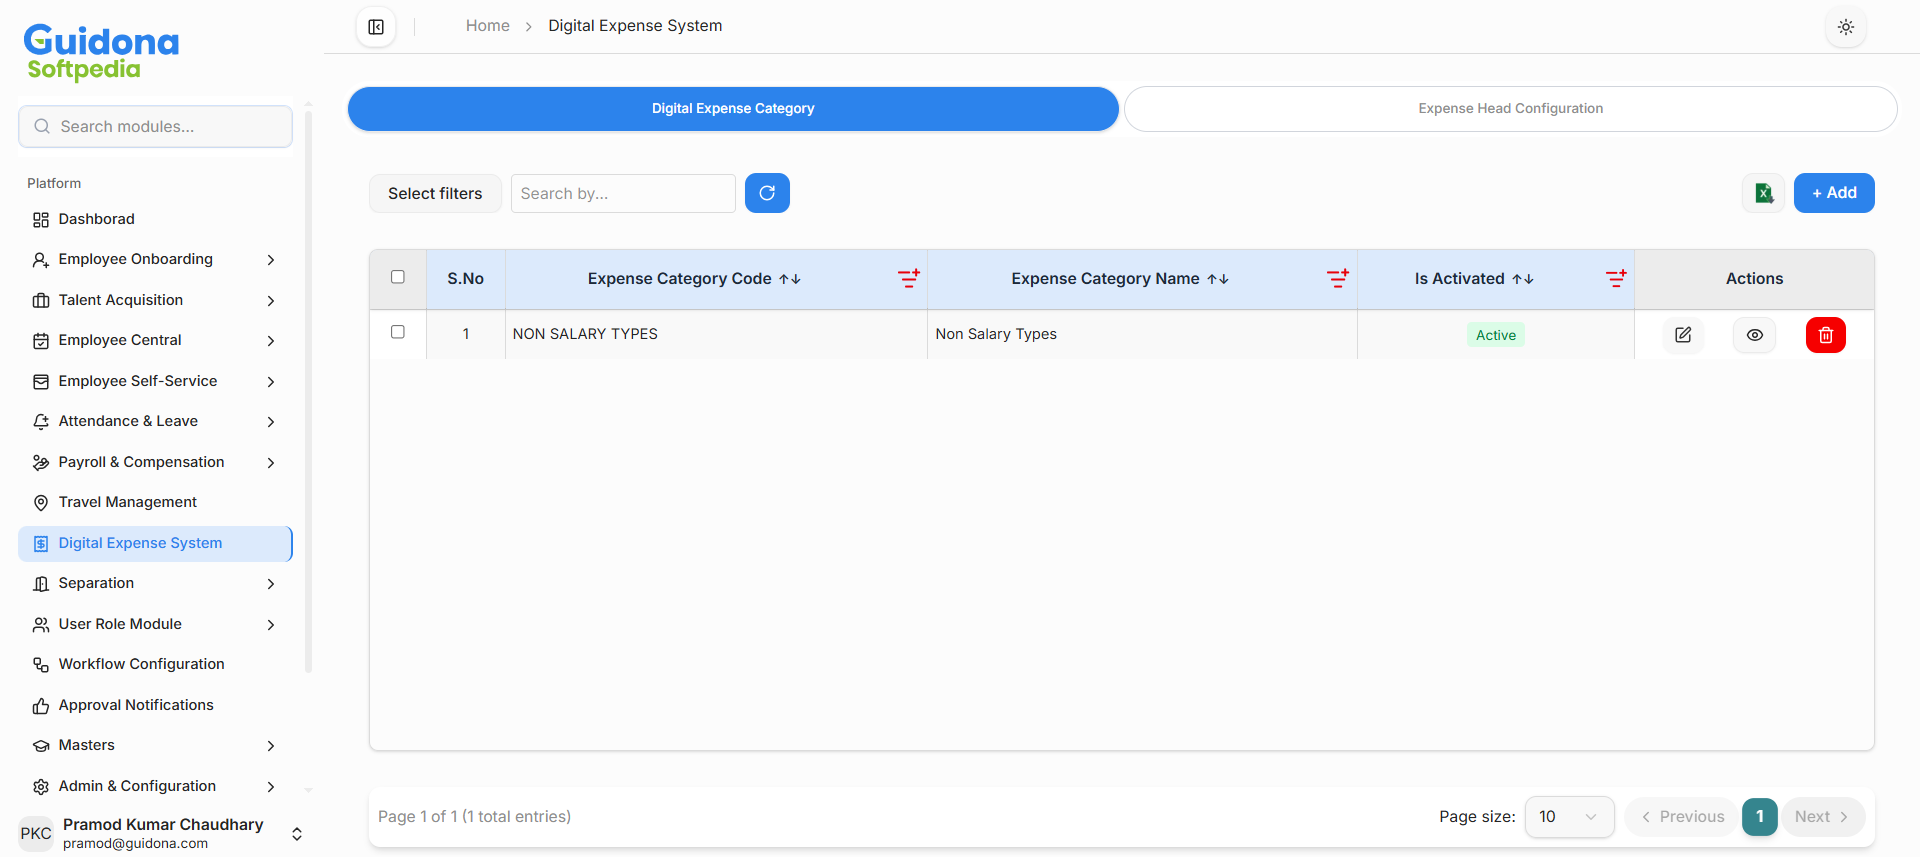Screen dimensions: 1920x857
Task: View NON SALARY TYPES details via eye icon
Action: click(x=1754, y=335)
